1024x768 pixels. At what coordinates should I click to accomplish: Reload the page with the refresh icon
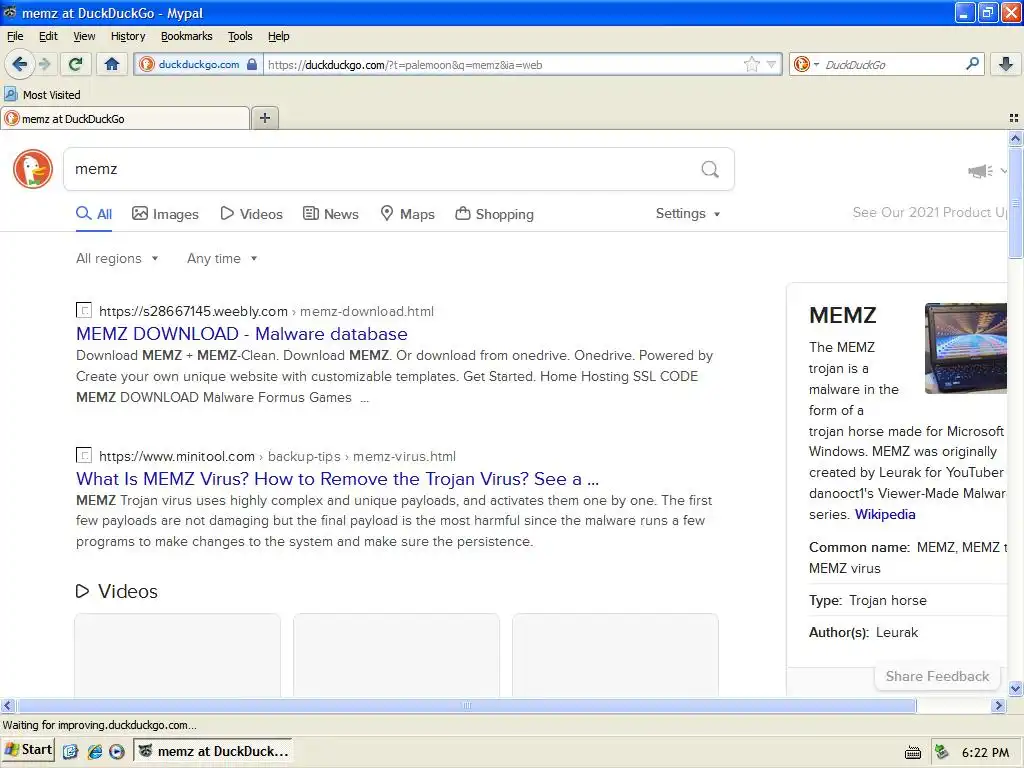(76, 64)
